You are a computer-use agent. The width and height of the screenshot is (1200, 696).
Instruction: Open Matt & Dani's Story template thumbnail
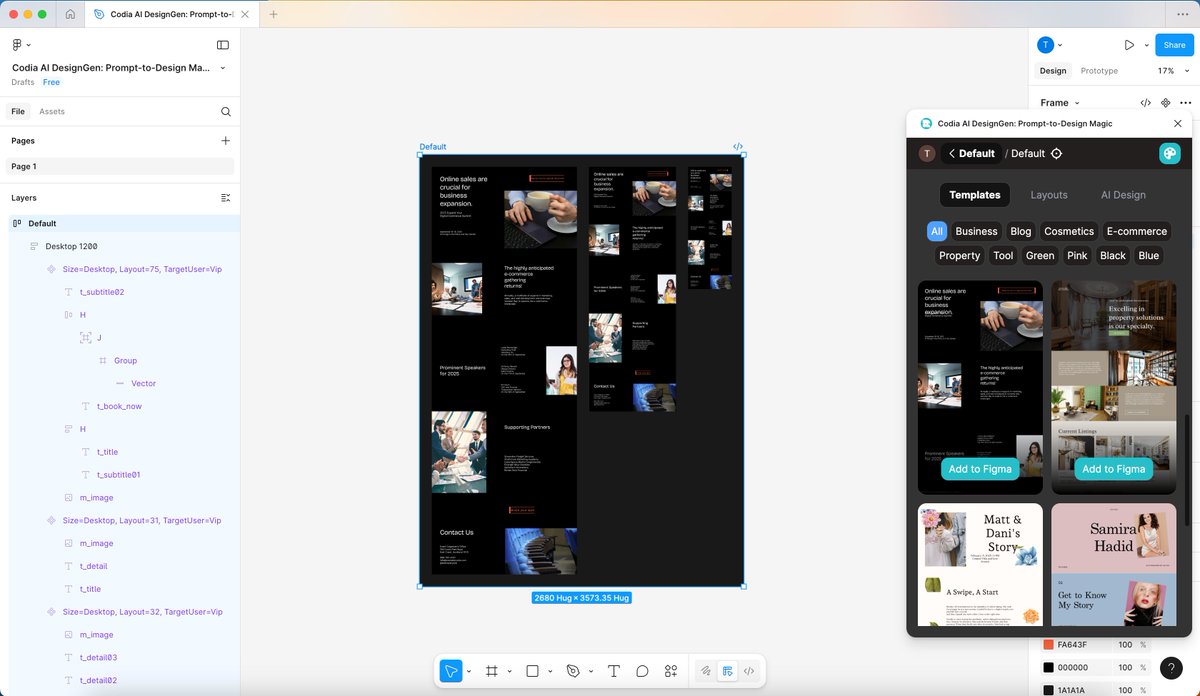pos(980,565)
